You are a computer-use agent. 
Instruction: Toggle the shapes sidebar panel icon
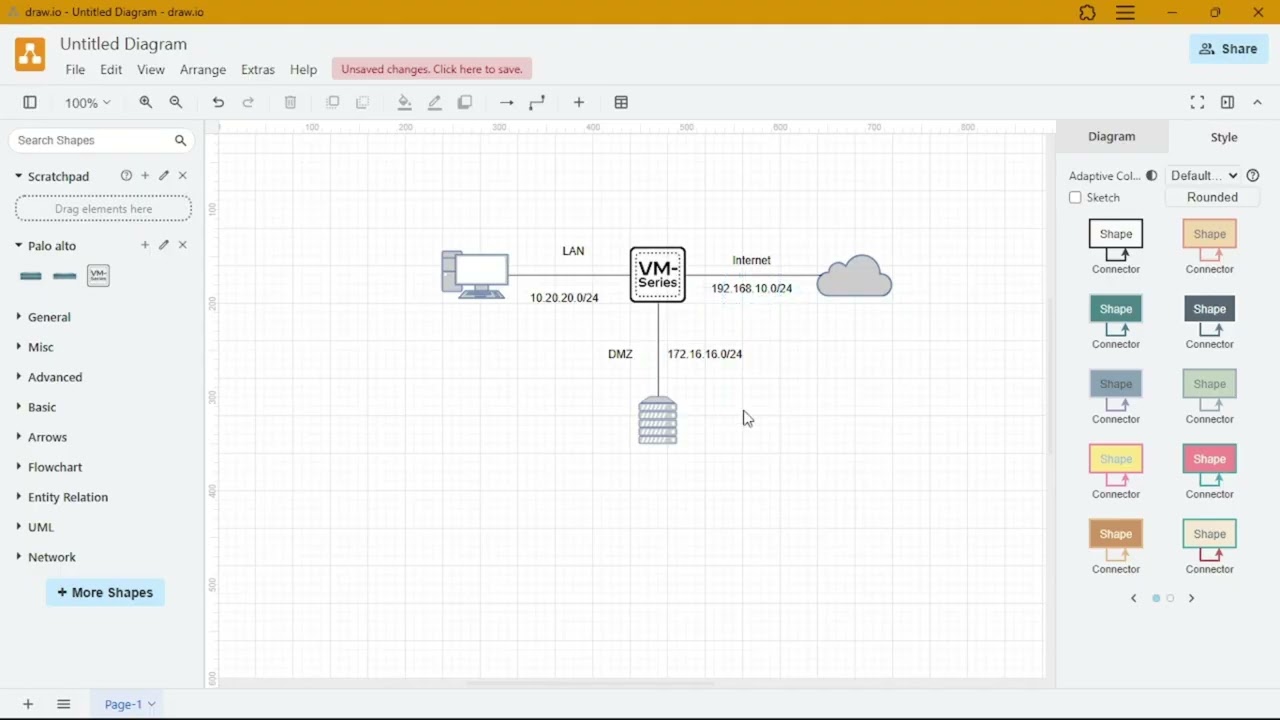point(30,102)
